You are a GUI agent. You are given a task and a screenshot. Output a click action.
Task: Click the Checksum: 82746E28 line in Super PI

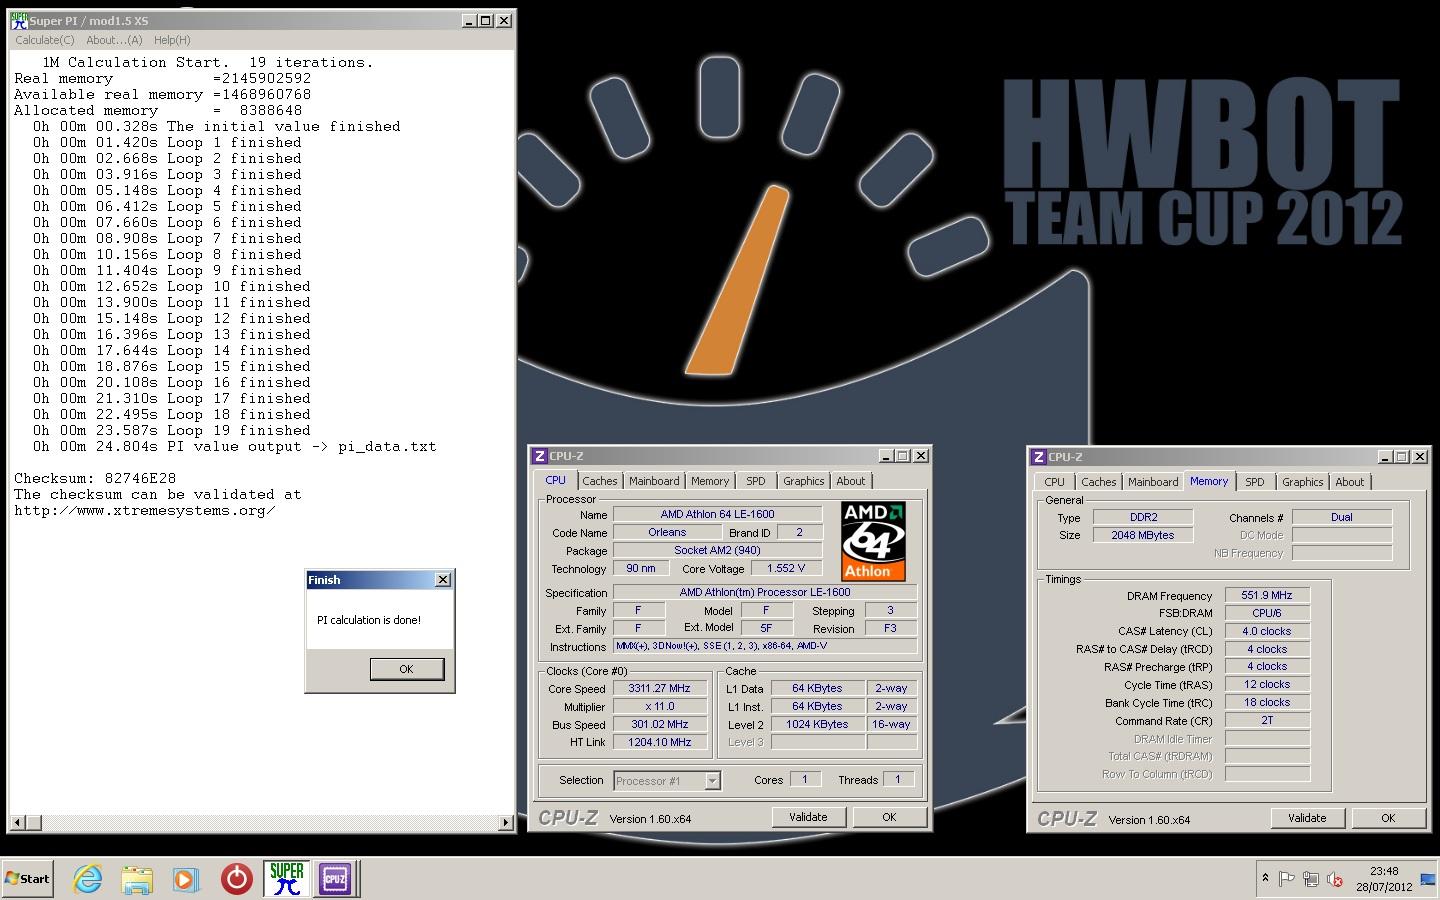click(95, 478)
